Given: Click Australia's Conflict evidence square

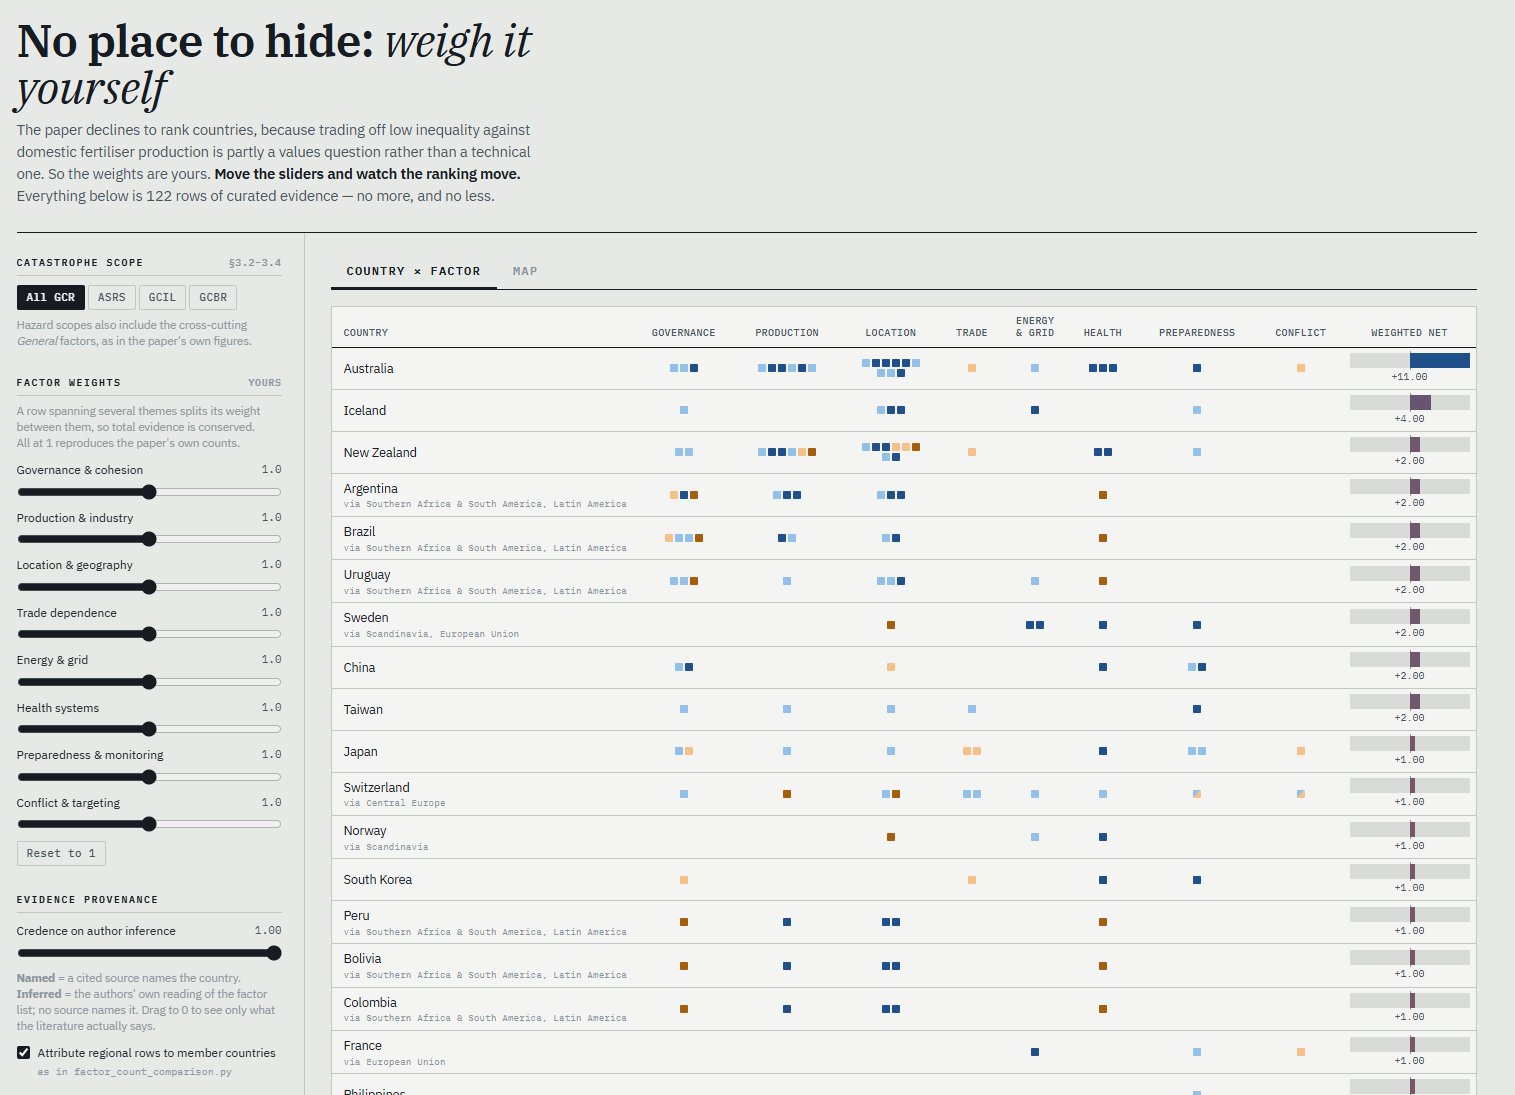Looking at the screenshot, I should point(1301,368).
